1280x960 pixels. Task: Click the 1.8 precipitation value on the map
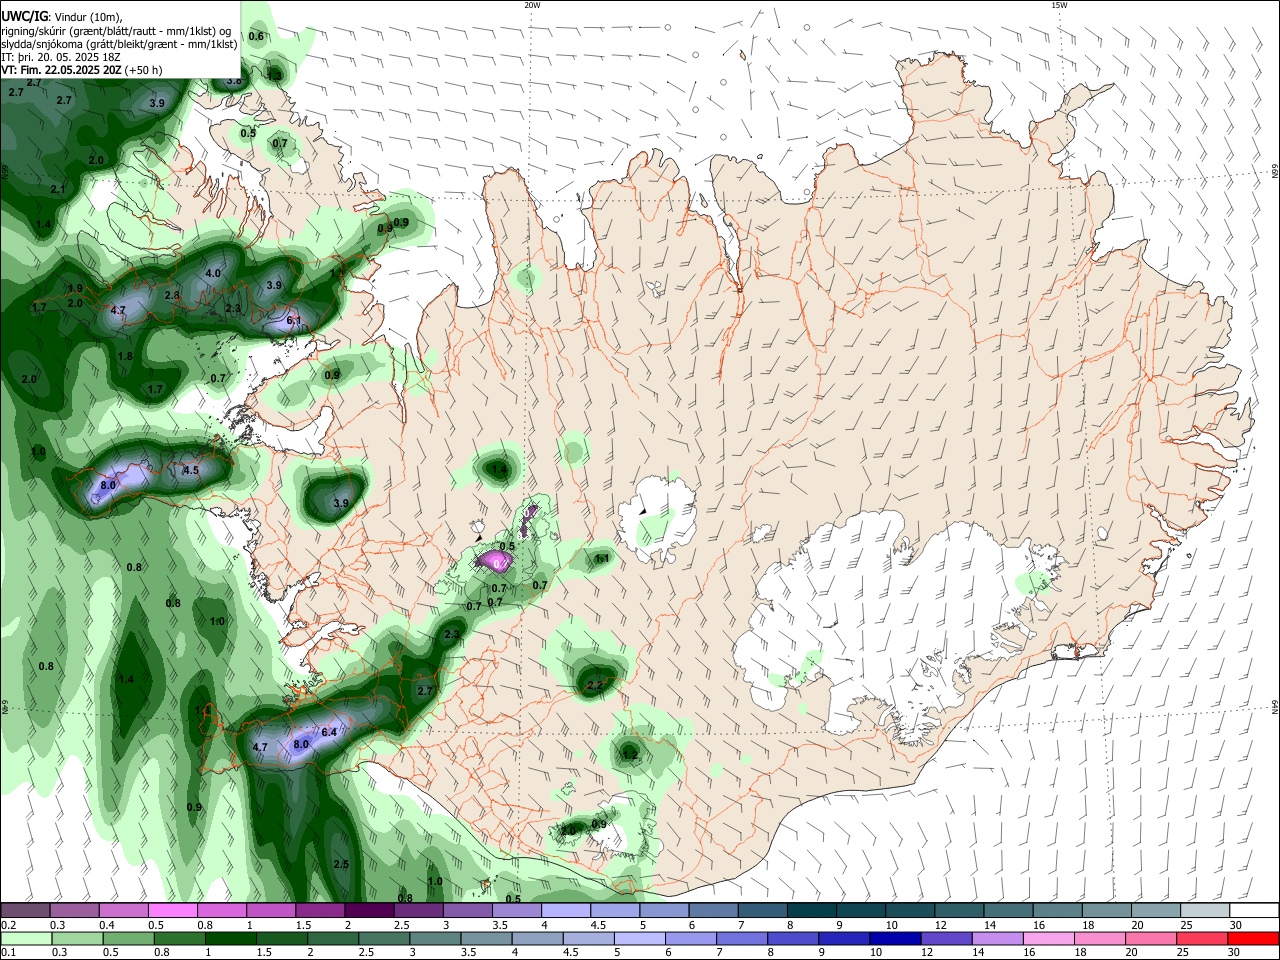point(125,356)
